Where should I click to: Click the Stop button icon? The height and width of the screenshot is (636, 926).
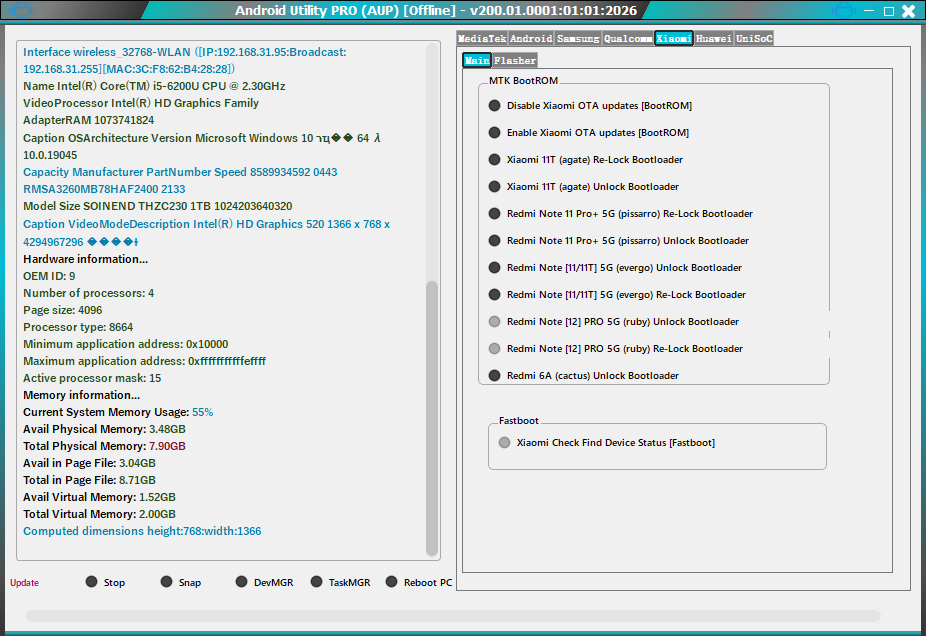(x=92, y=582)
